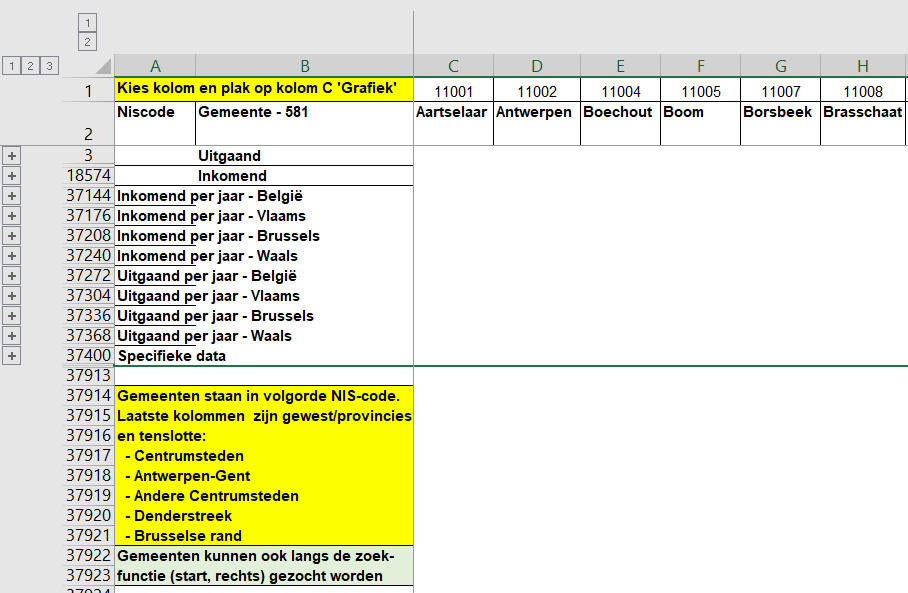Image resolution: width=908 pixels, height=593 pixels.
Task: Expand Inkomend per jaar - Waals group
Action: 12,255
